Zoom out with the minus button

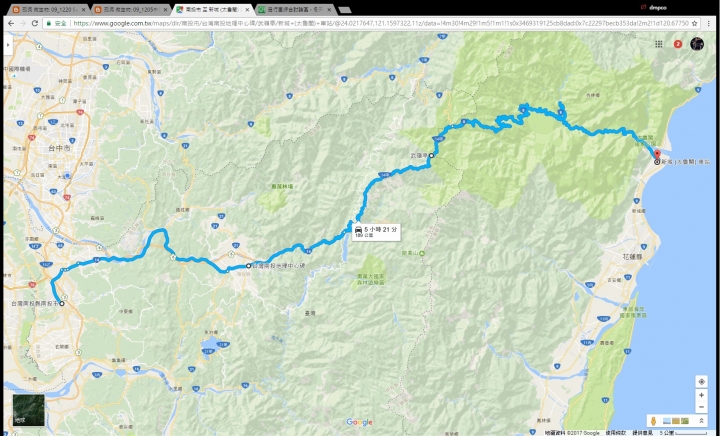[x=701, y=407]
